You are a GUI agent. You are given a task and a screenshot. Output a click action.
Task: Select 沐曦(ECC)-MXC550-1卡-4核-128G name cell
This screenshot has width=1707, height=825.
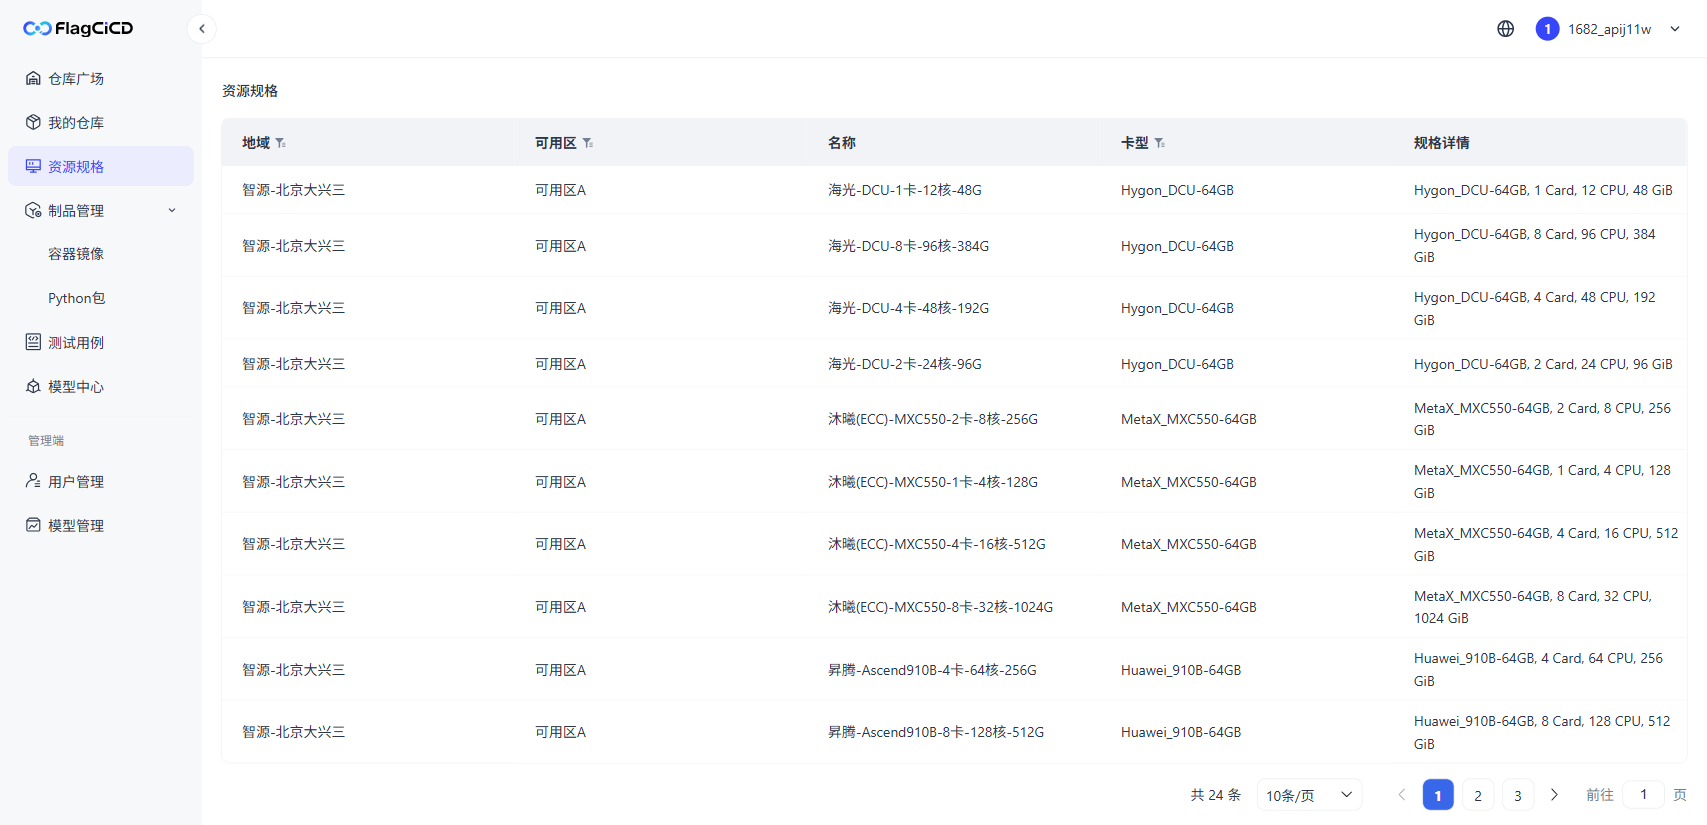pyautogui.click(x=933, y=482)
